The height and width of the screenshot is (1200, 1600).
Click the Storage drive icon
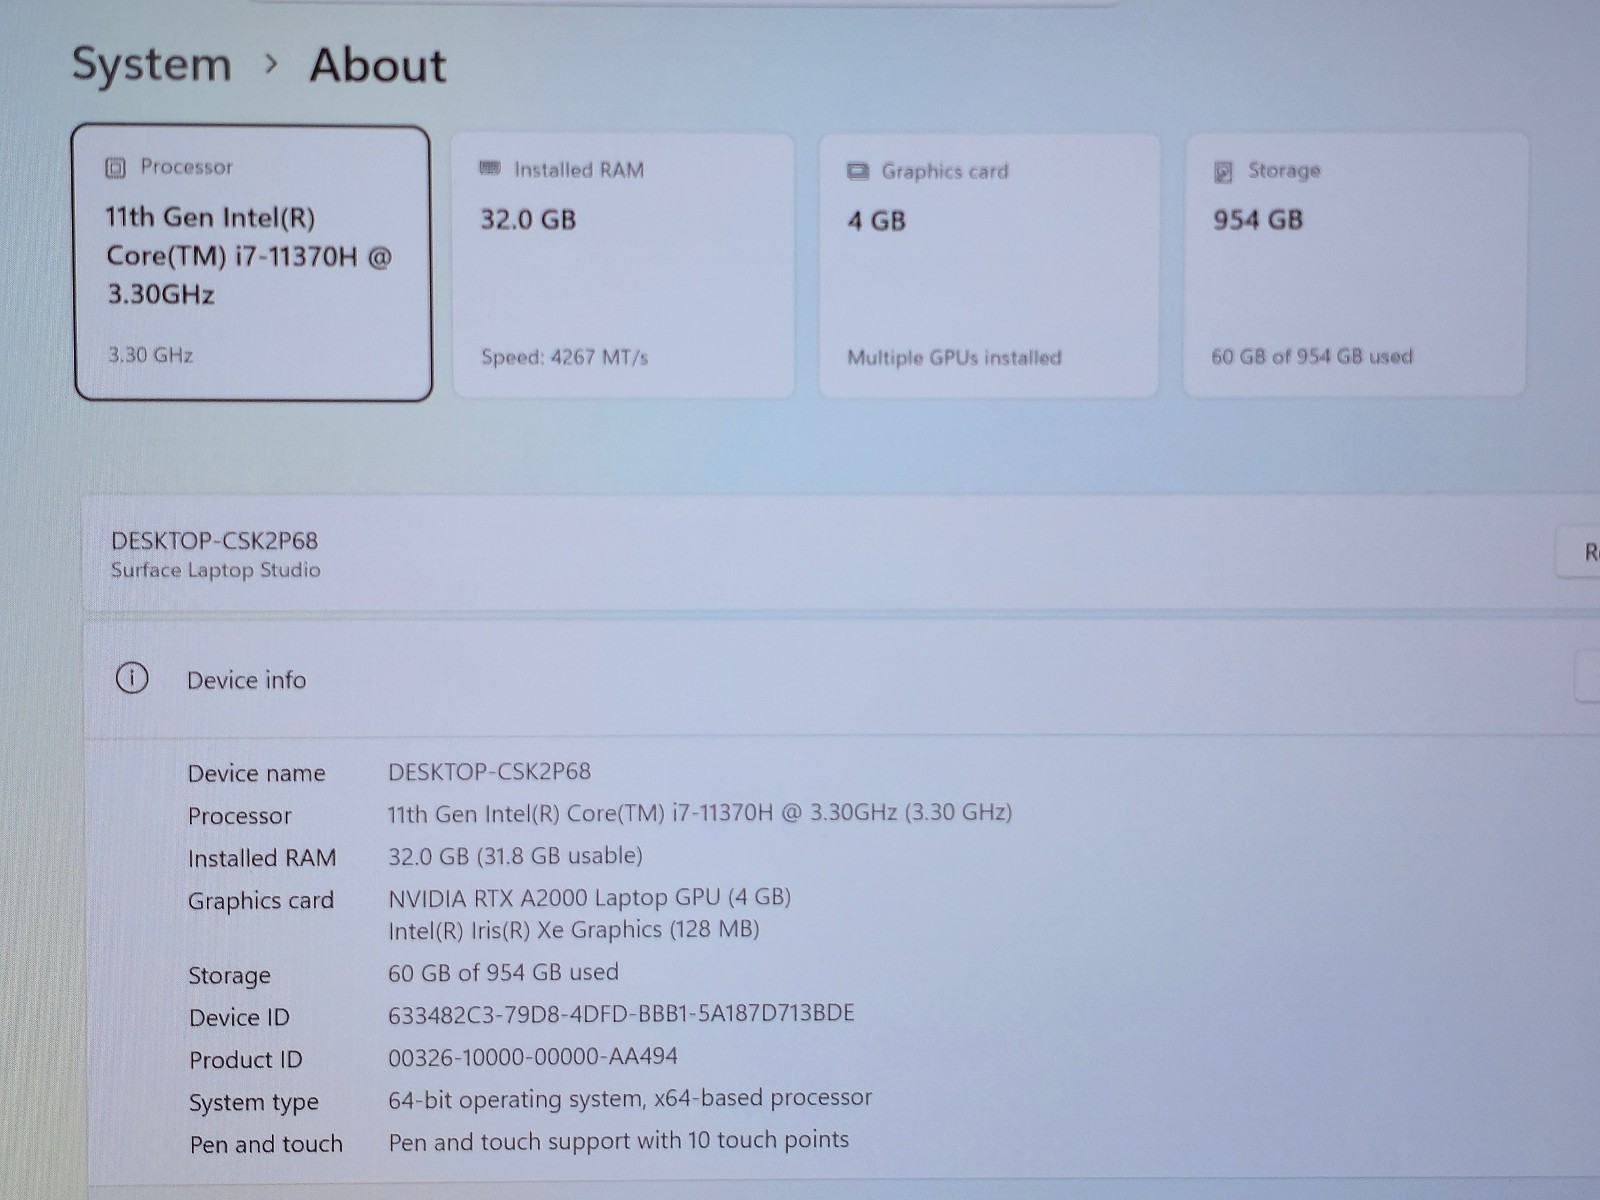point(1223,172)
